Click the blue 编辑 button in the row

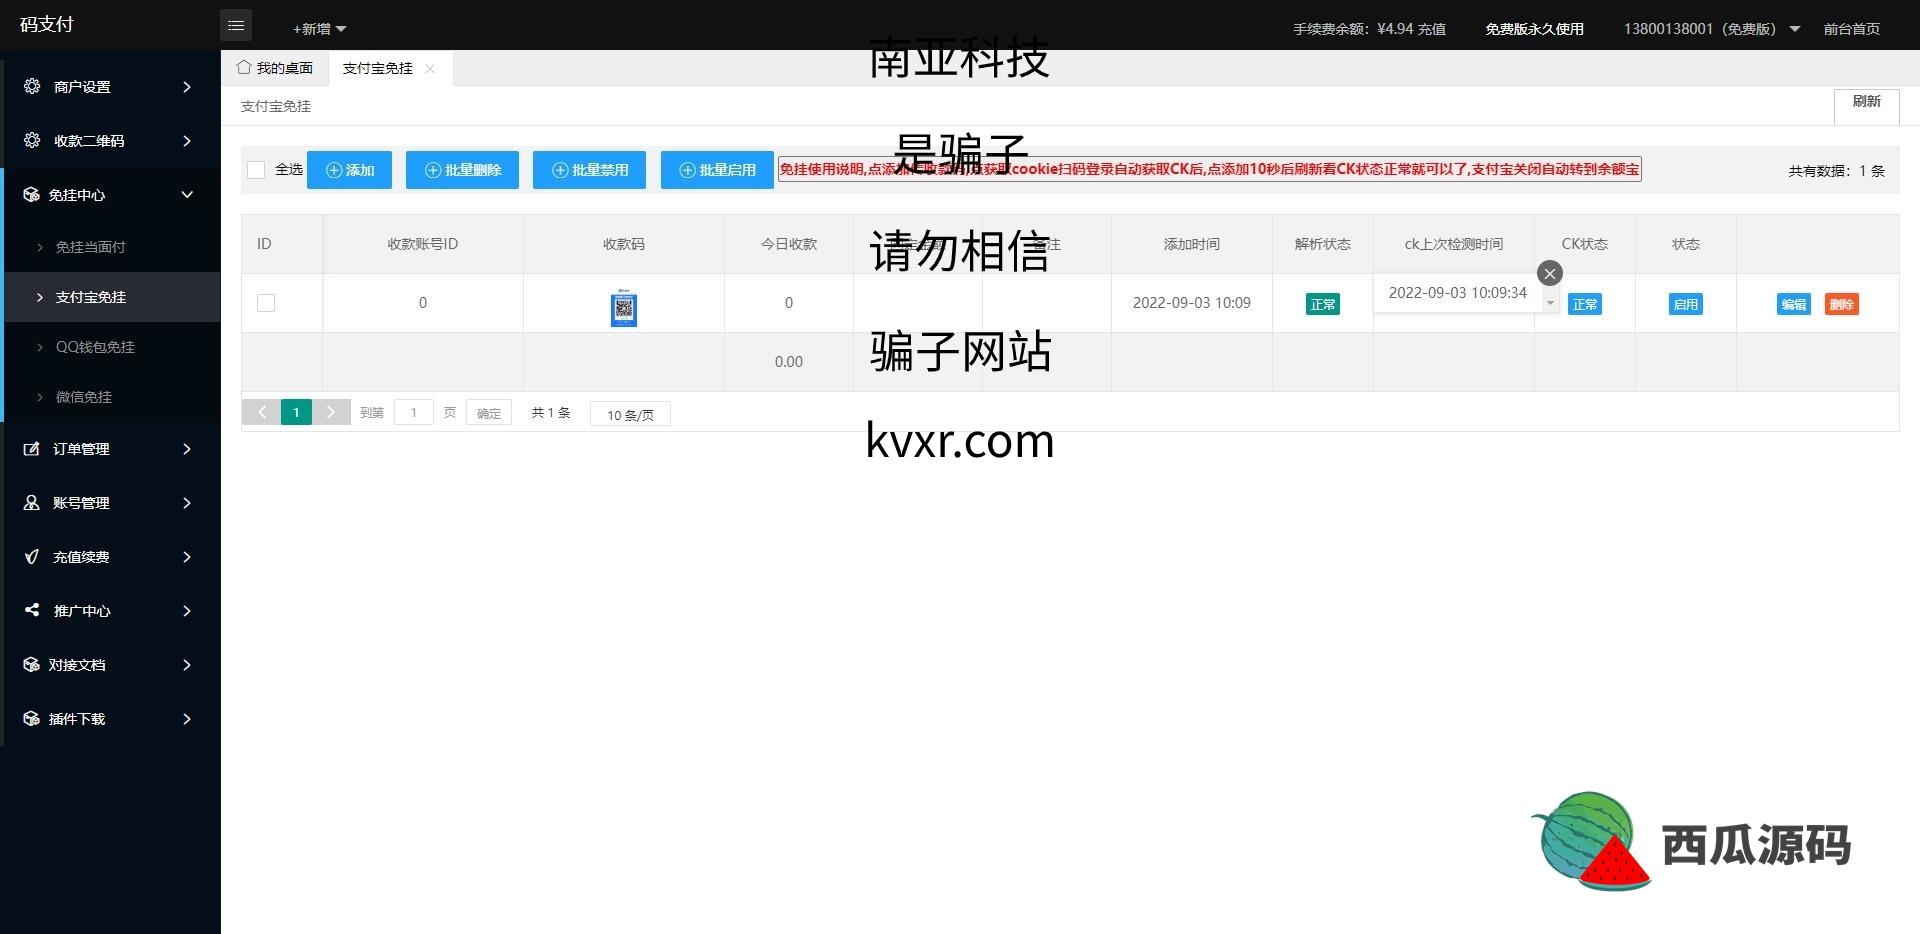click(1794, 304)
